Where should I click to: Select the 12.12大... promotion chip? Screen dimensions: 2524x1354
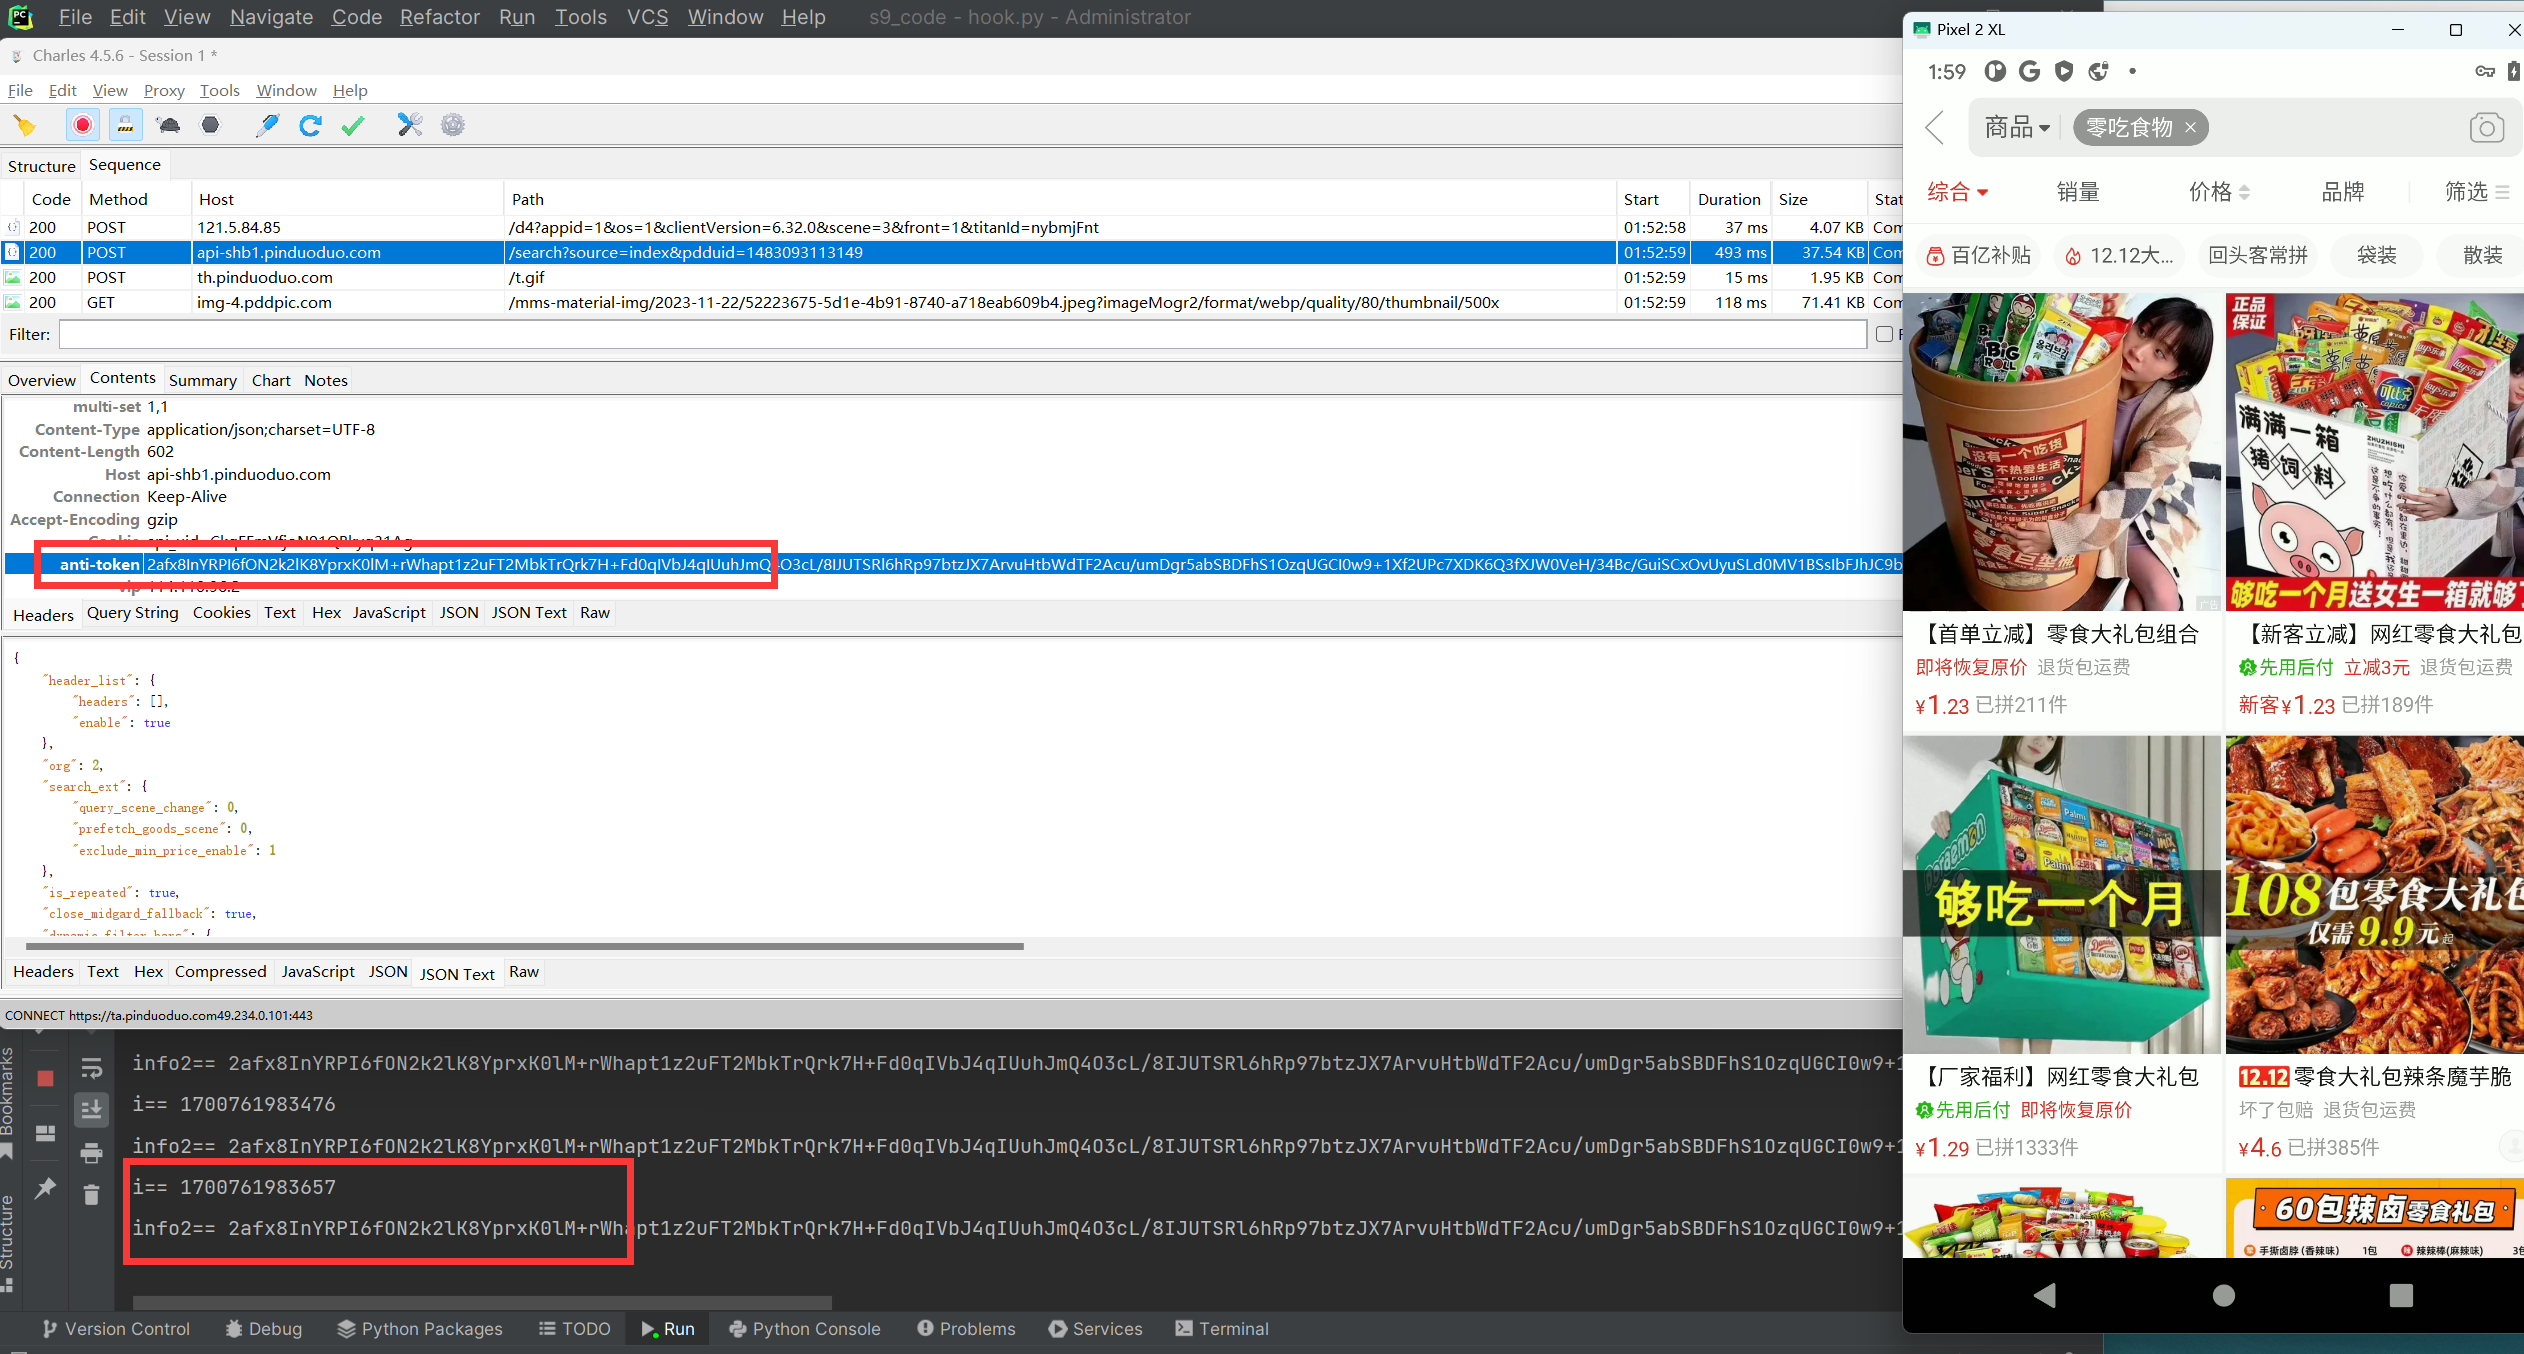point(2119,256)
